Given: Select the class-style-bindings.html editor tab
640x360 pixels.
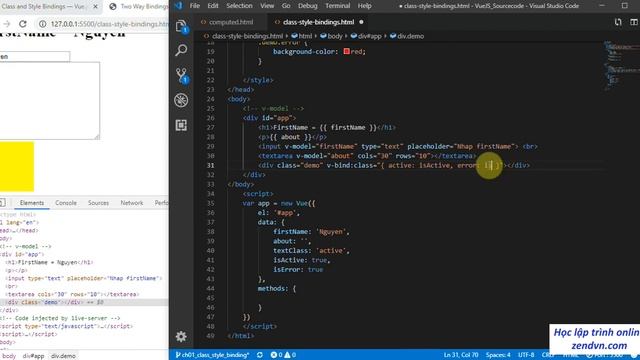Looking at the screenshot, I should (318, 22).
